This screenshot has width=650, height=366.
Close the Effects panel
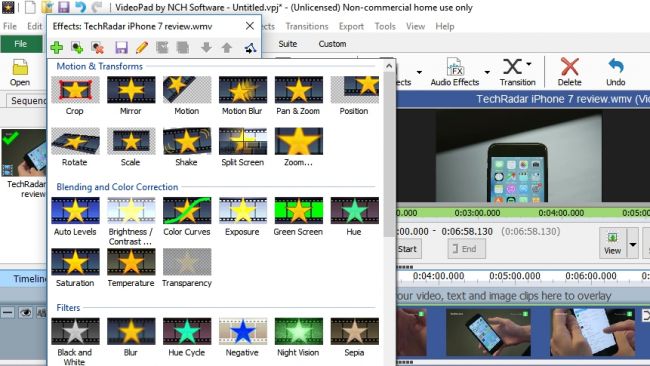[250, 26]
